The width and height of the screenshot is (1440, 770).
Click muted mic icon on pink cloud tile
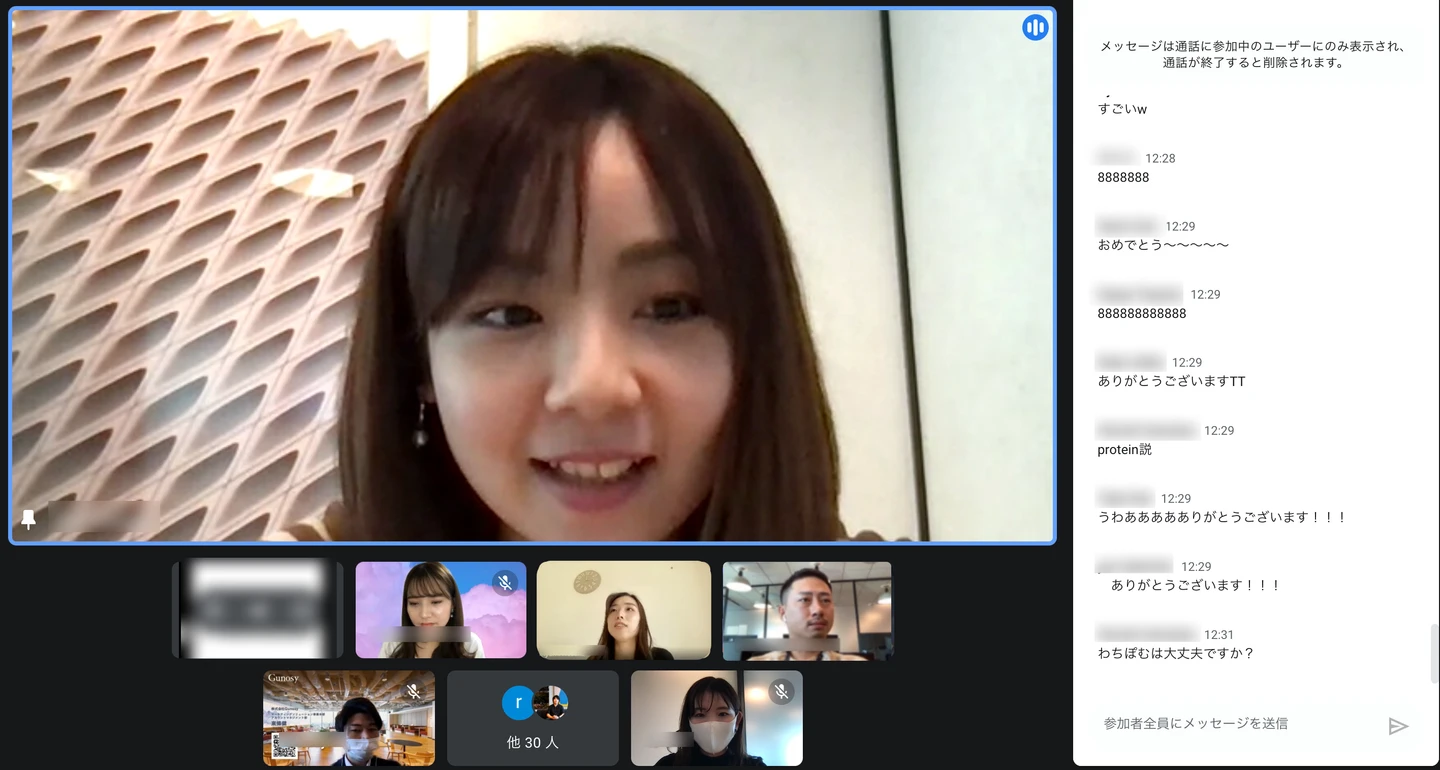pos(505,582)
